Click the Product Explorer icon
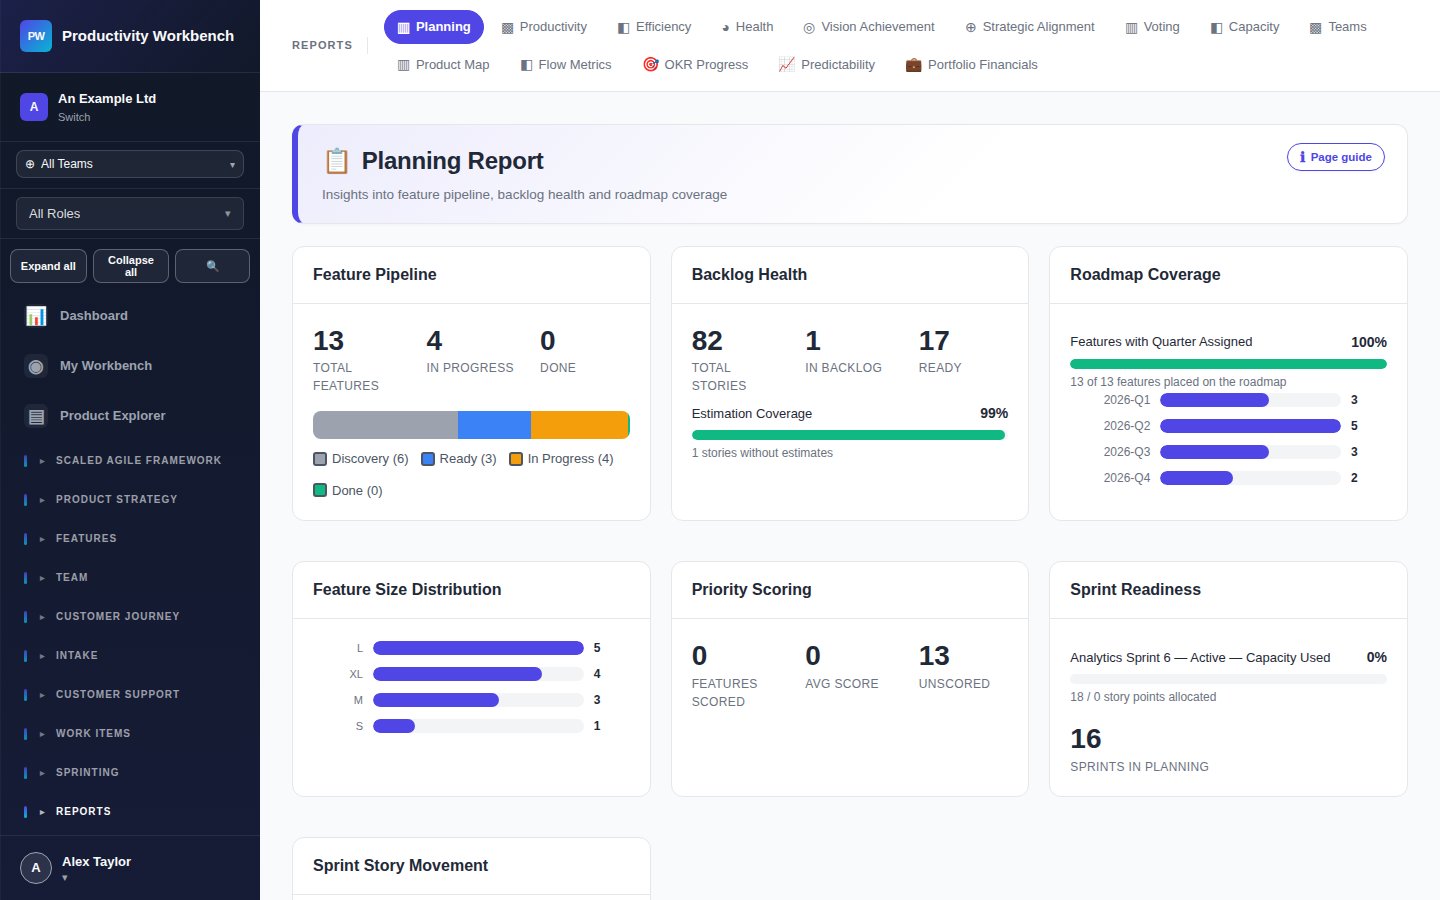1440x900 pixels. tap(36, 416)
